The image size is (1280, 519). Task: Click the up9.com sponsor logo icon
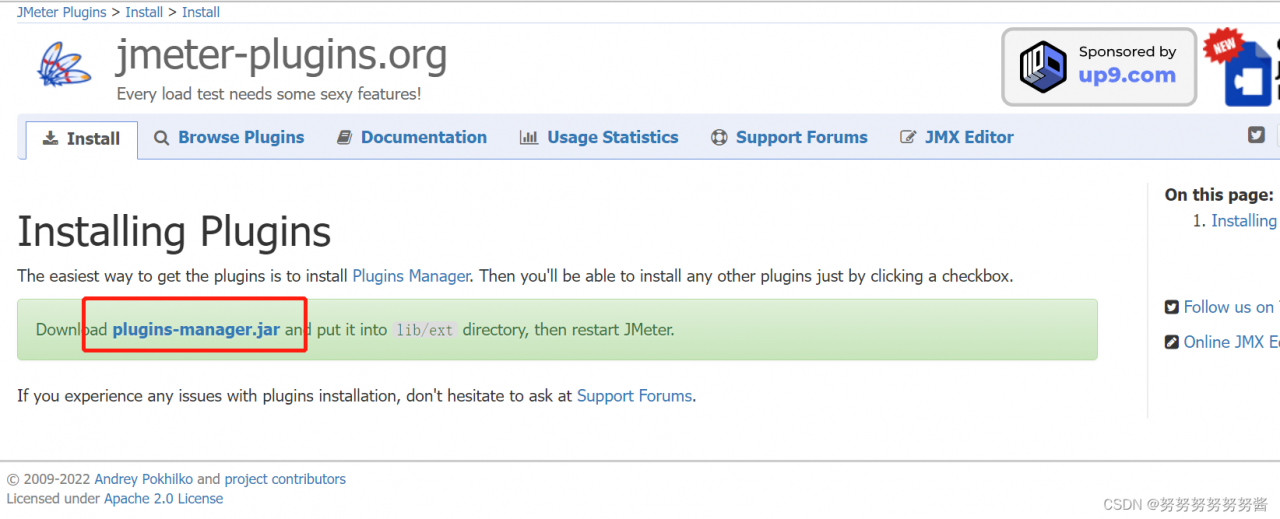click(x=1043, y=67)
